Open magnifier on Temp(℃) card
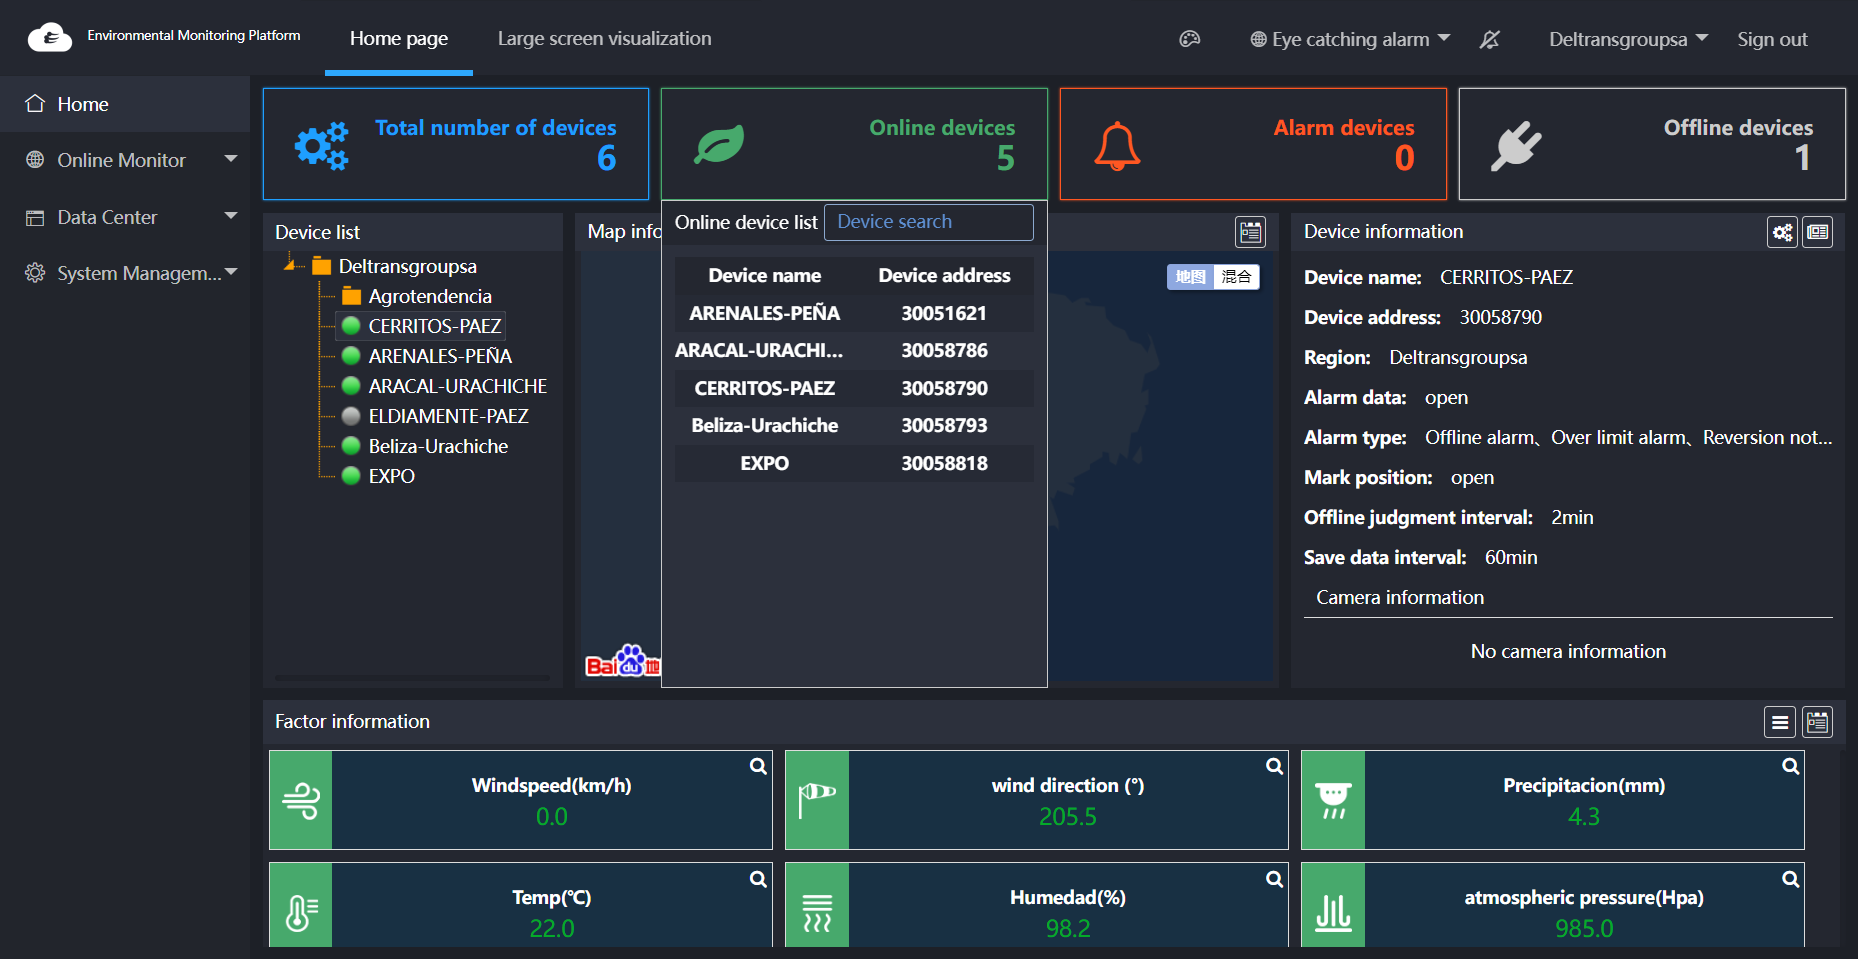 [x=759, y=879]
